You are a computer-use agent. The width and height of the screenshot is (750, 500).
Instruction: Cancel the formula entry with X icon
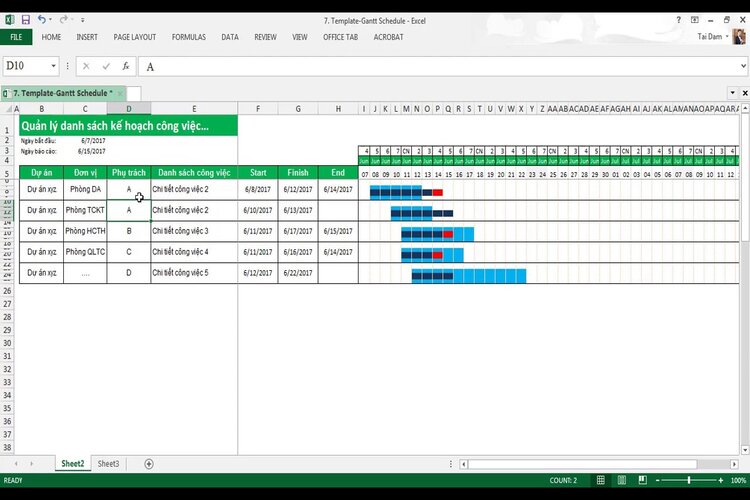[86, 66]
